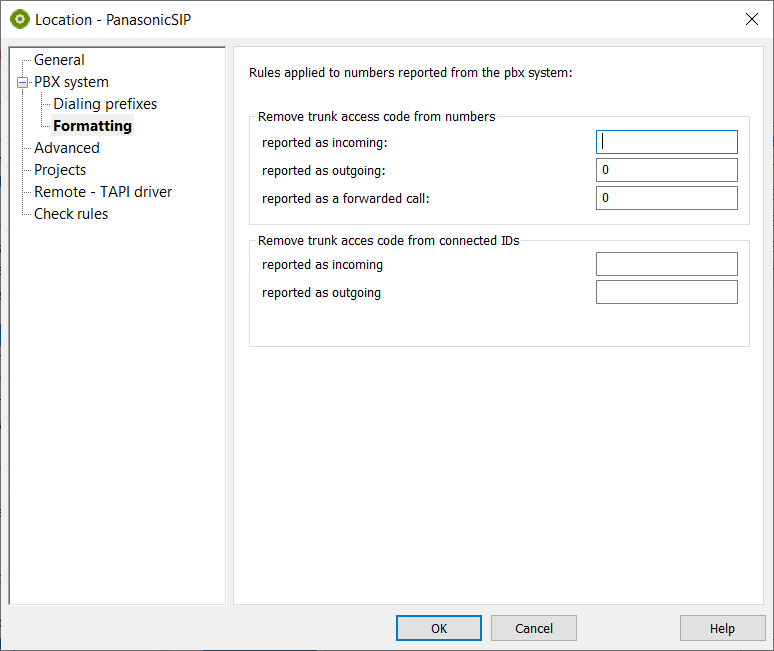The height and width of the screenshot is (651, 774).
Task: Close the Location - PanasonicSIP dialog
Action: 751,19
